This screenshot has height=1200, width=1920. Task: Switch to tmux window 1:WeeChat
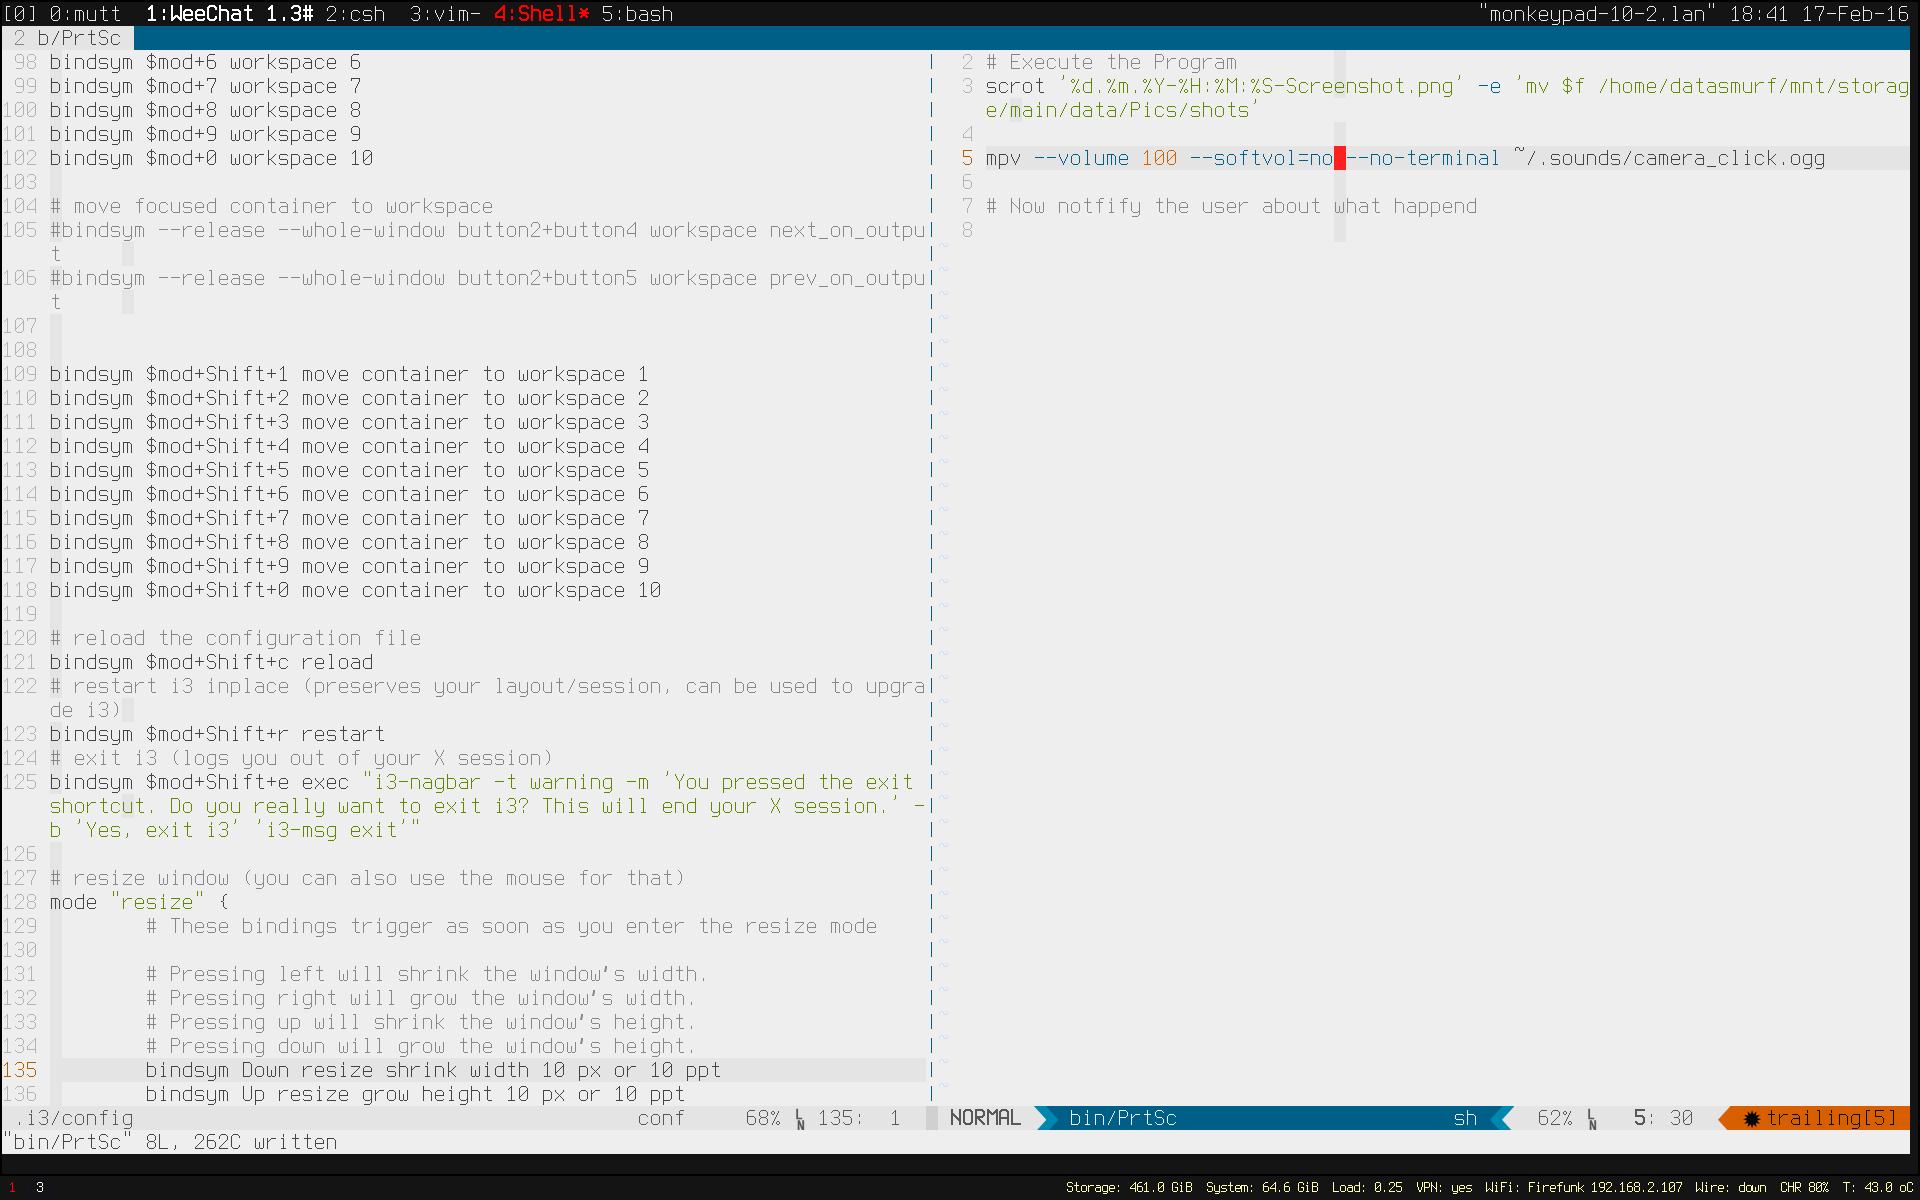tap(229, 14)
